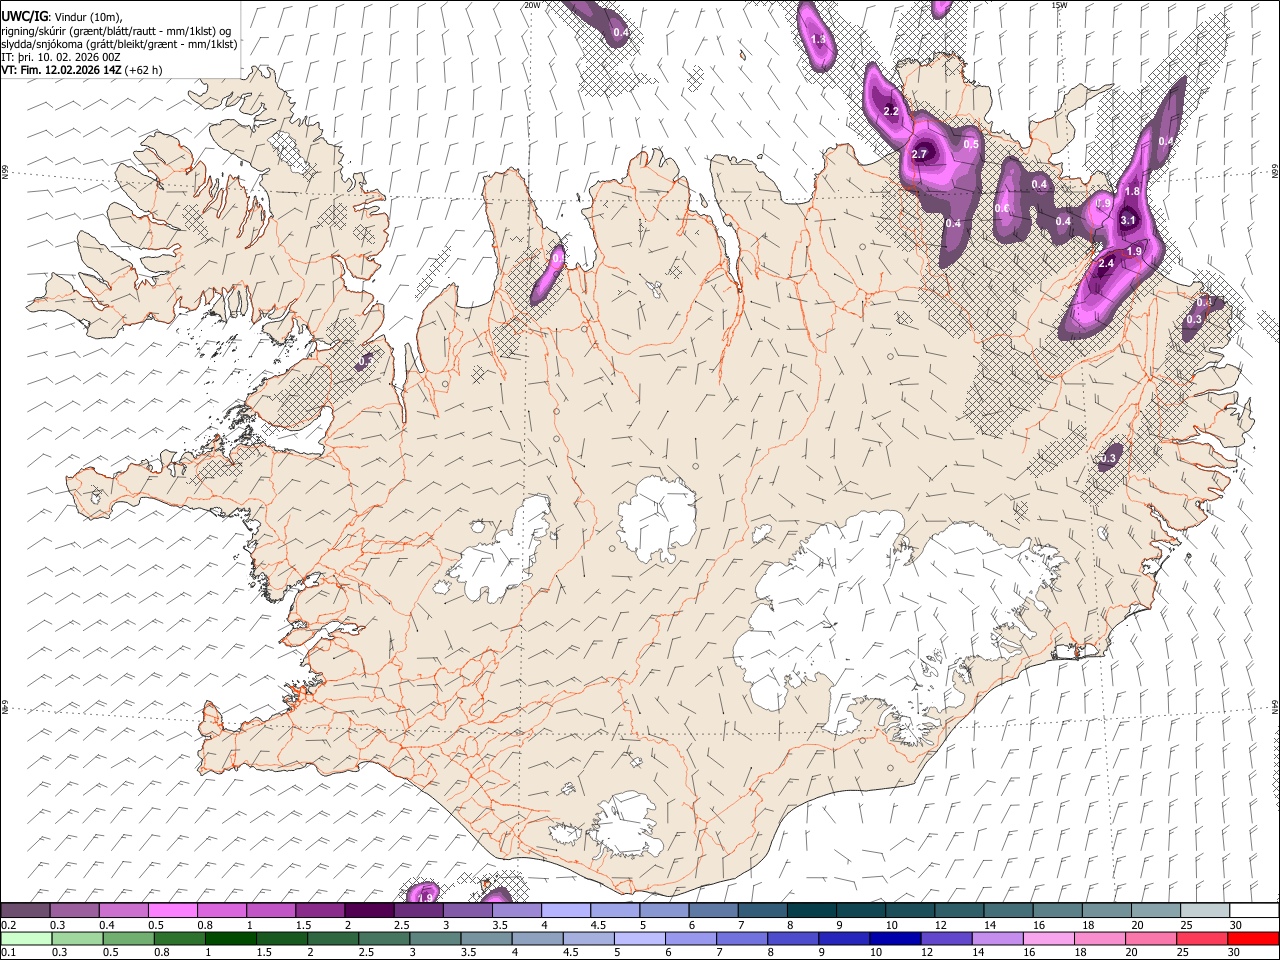Click the 2.2 snowfall value label
Screen dimensions: 1280x960
tap(892, 111)
